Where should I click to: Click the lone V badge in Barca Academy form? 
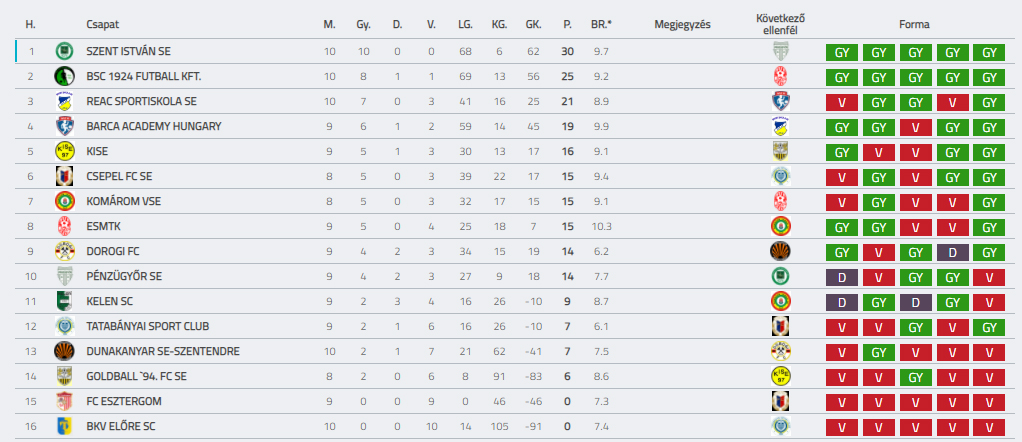915,127
